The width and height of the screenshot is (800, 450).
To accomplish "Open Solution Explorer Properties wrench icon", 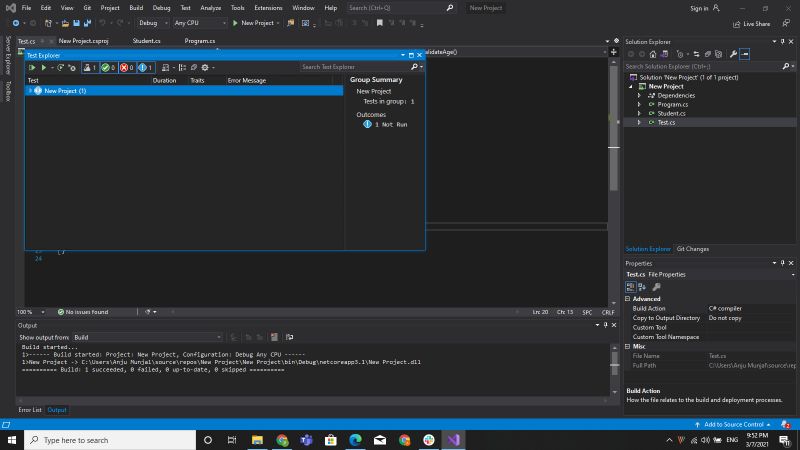I will tap(733, 54).
